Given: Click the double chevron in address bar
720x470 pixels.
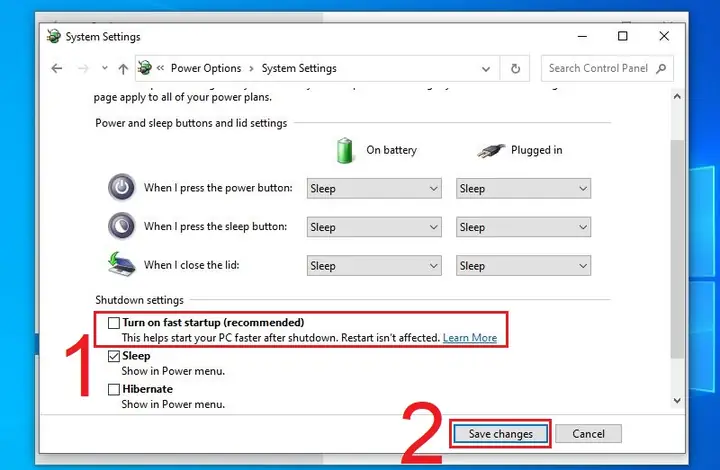Looking at the screenshot, I should [160, 68].
